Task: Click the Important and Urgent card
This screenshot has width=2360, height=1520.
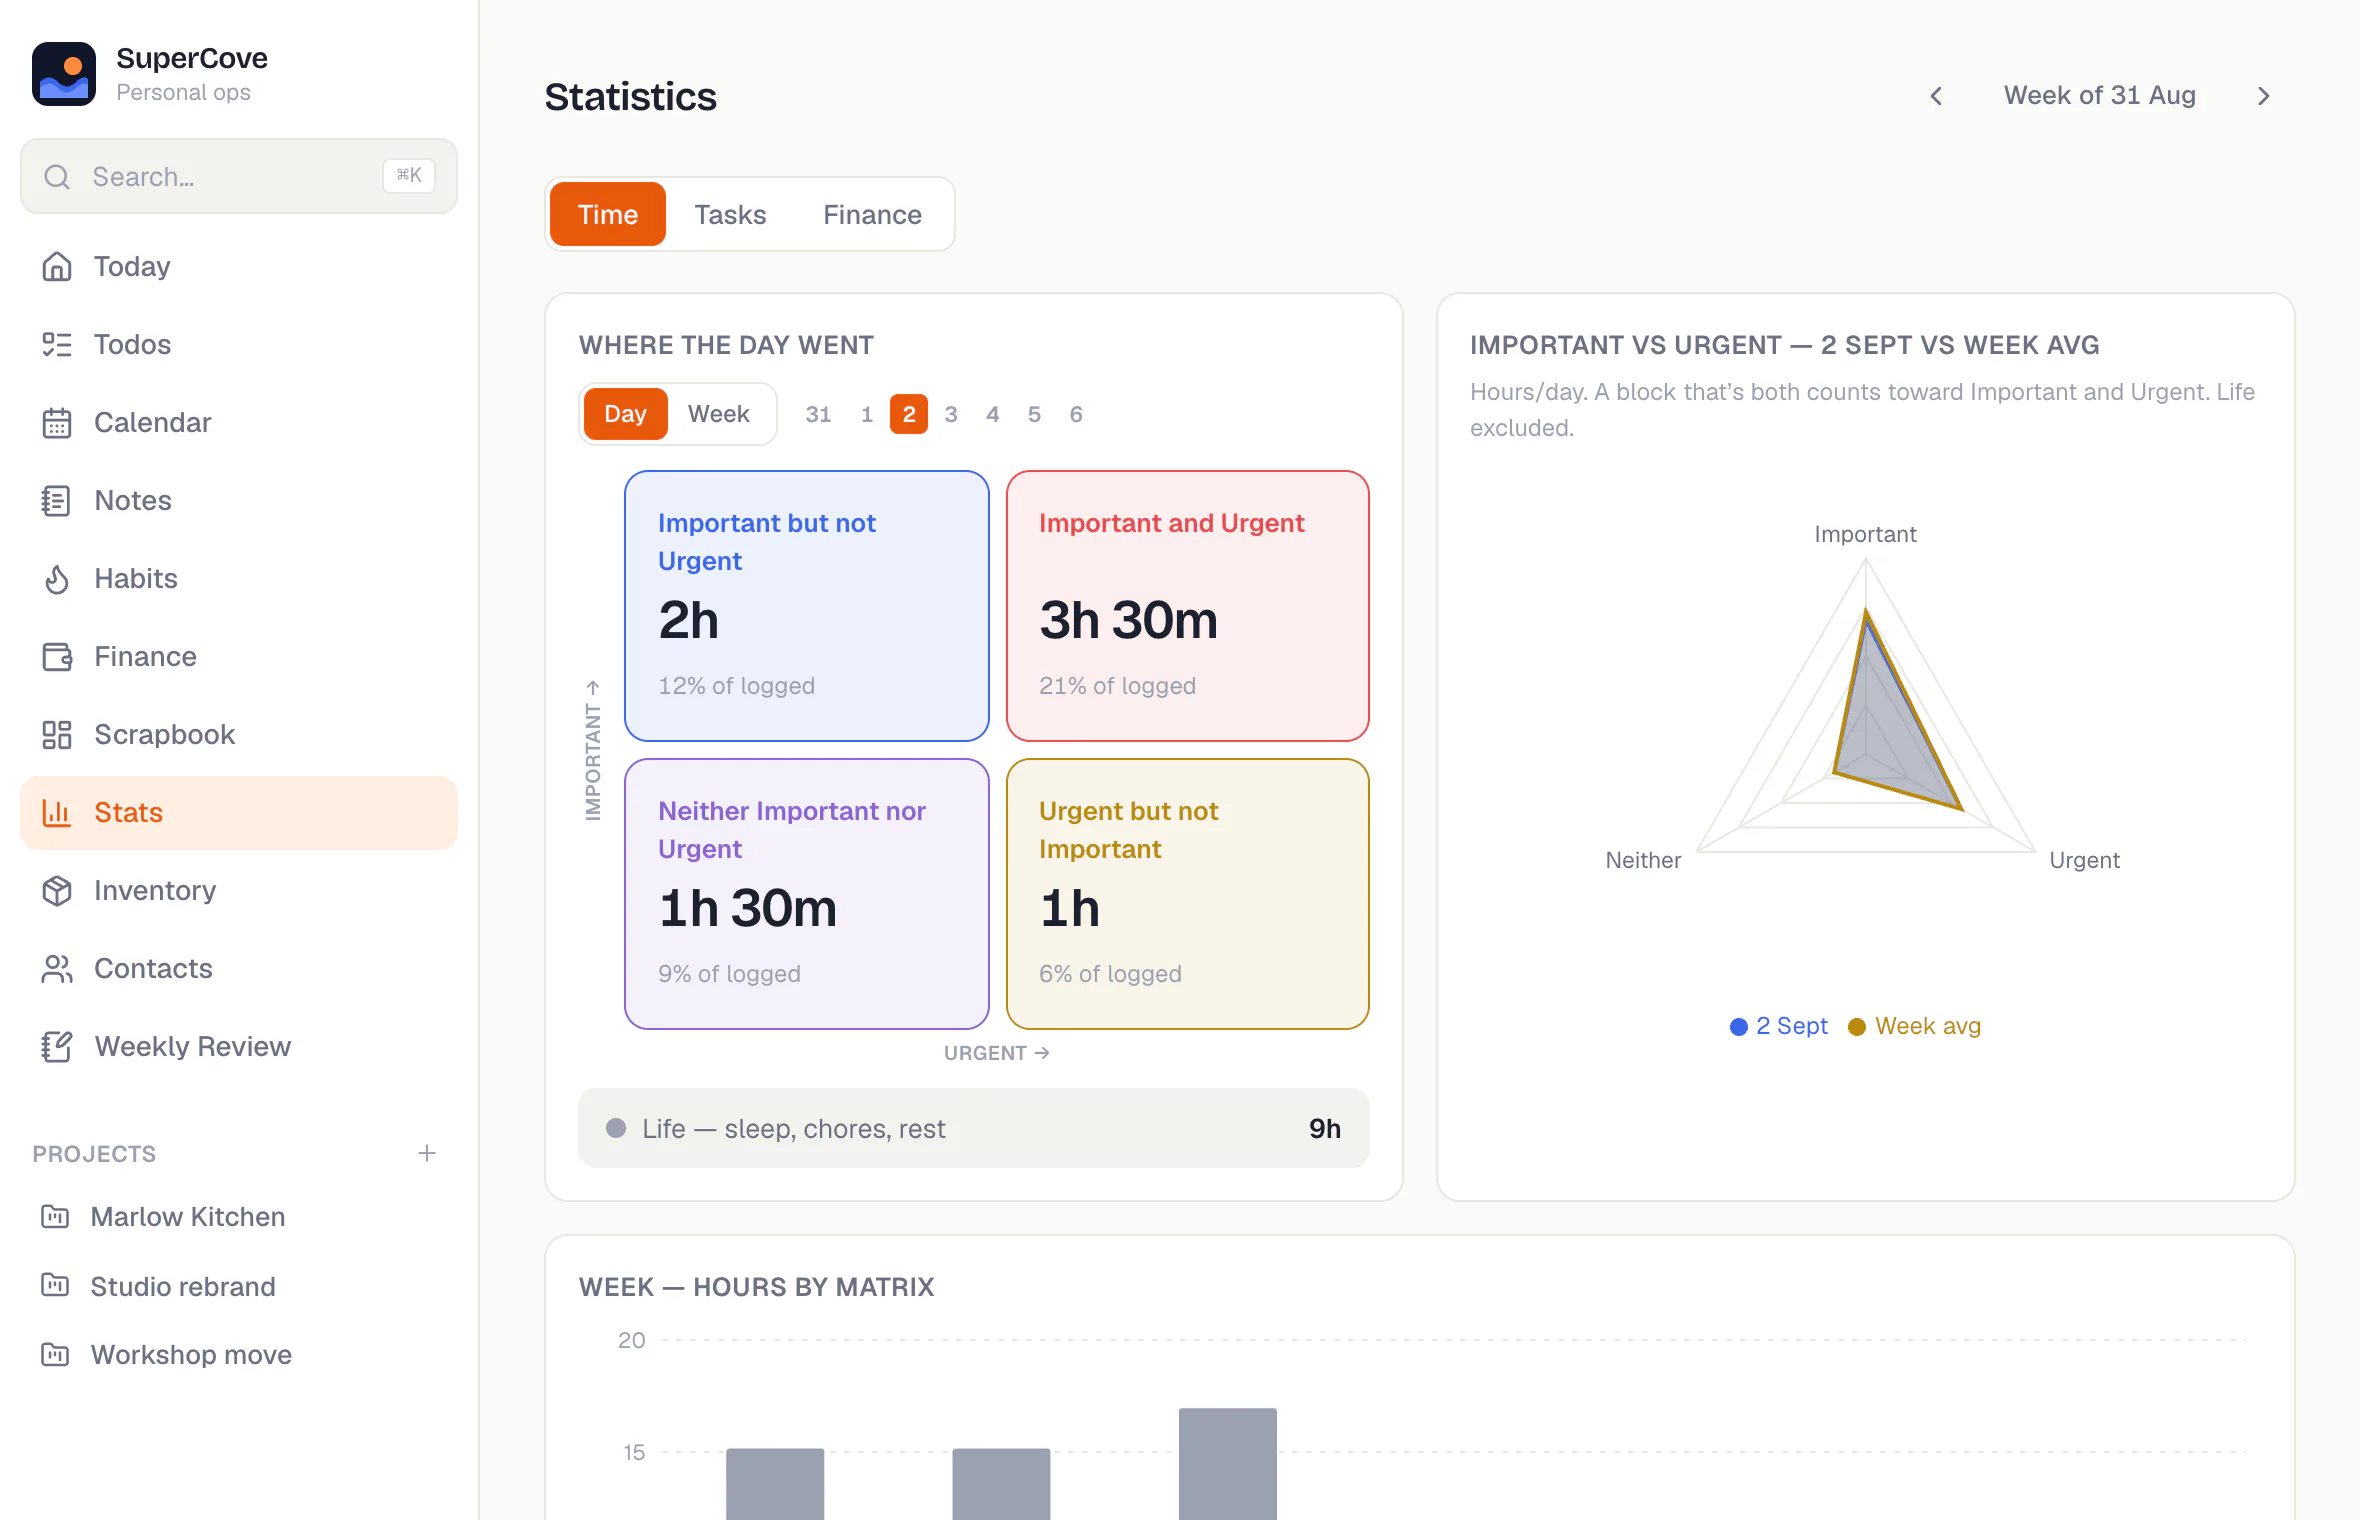Action: click(x=1188, y=606)
